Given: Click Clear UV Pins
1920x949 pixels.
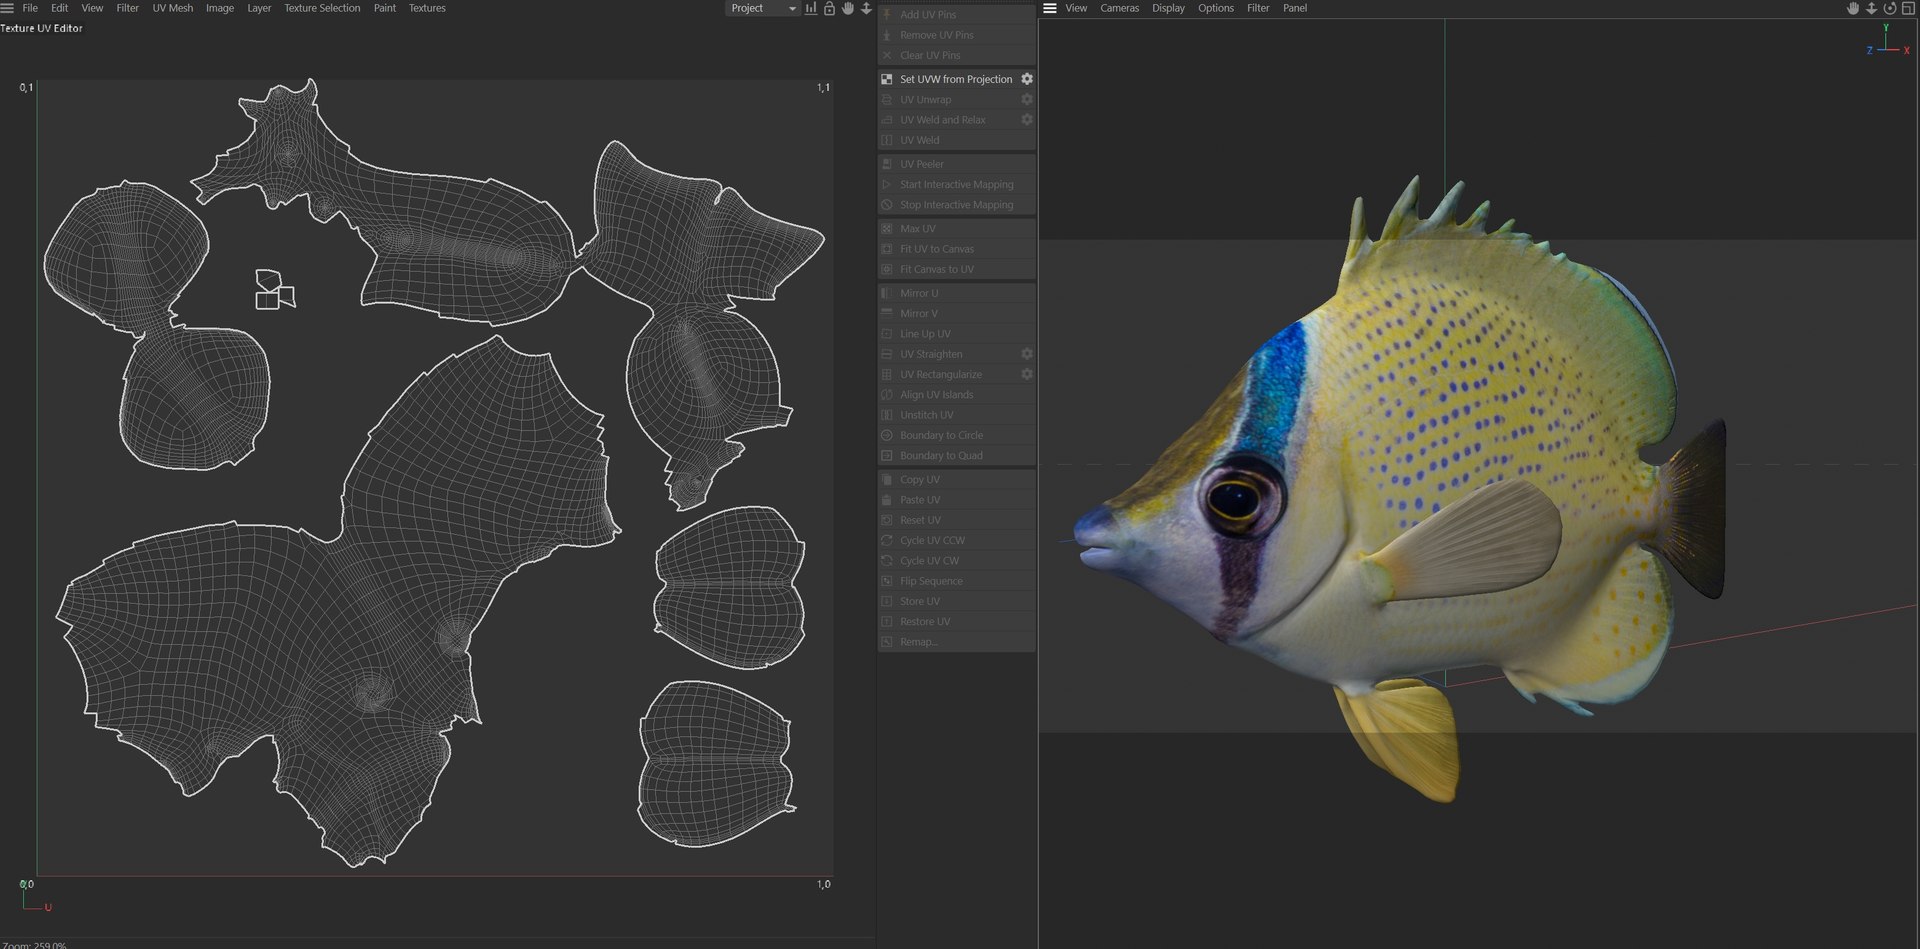Looking at the screenshot, I should coord(956,55).
